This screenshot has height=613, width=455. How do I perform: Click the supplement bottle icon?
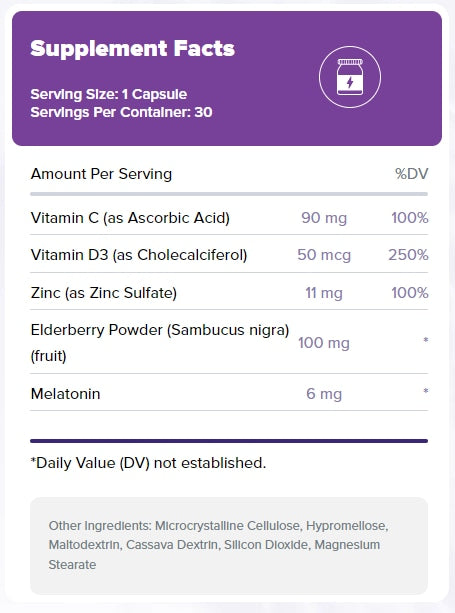350,77
